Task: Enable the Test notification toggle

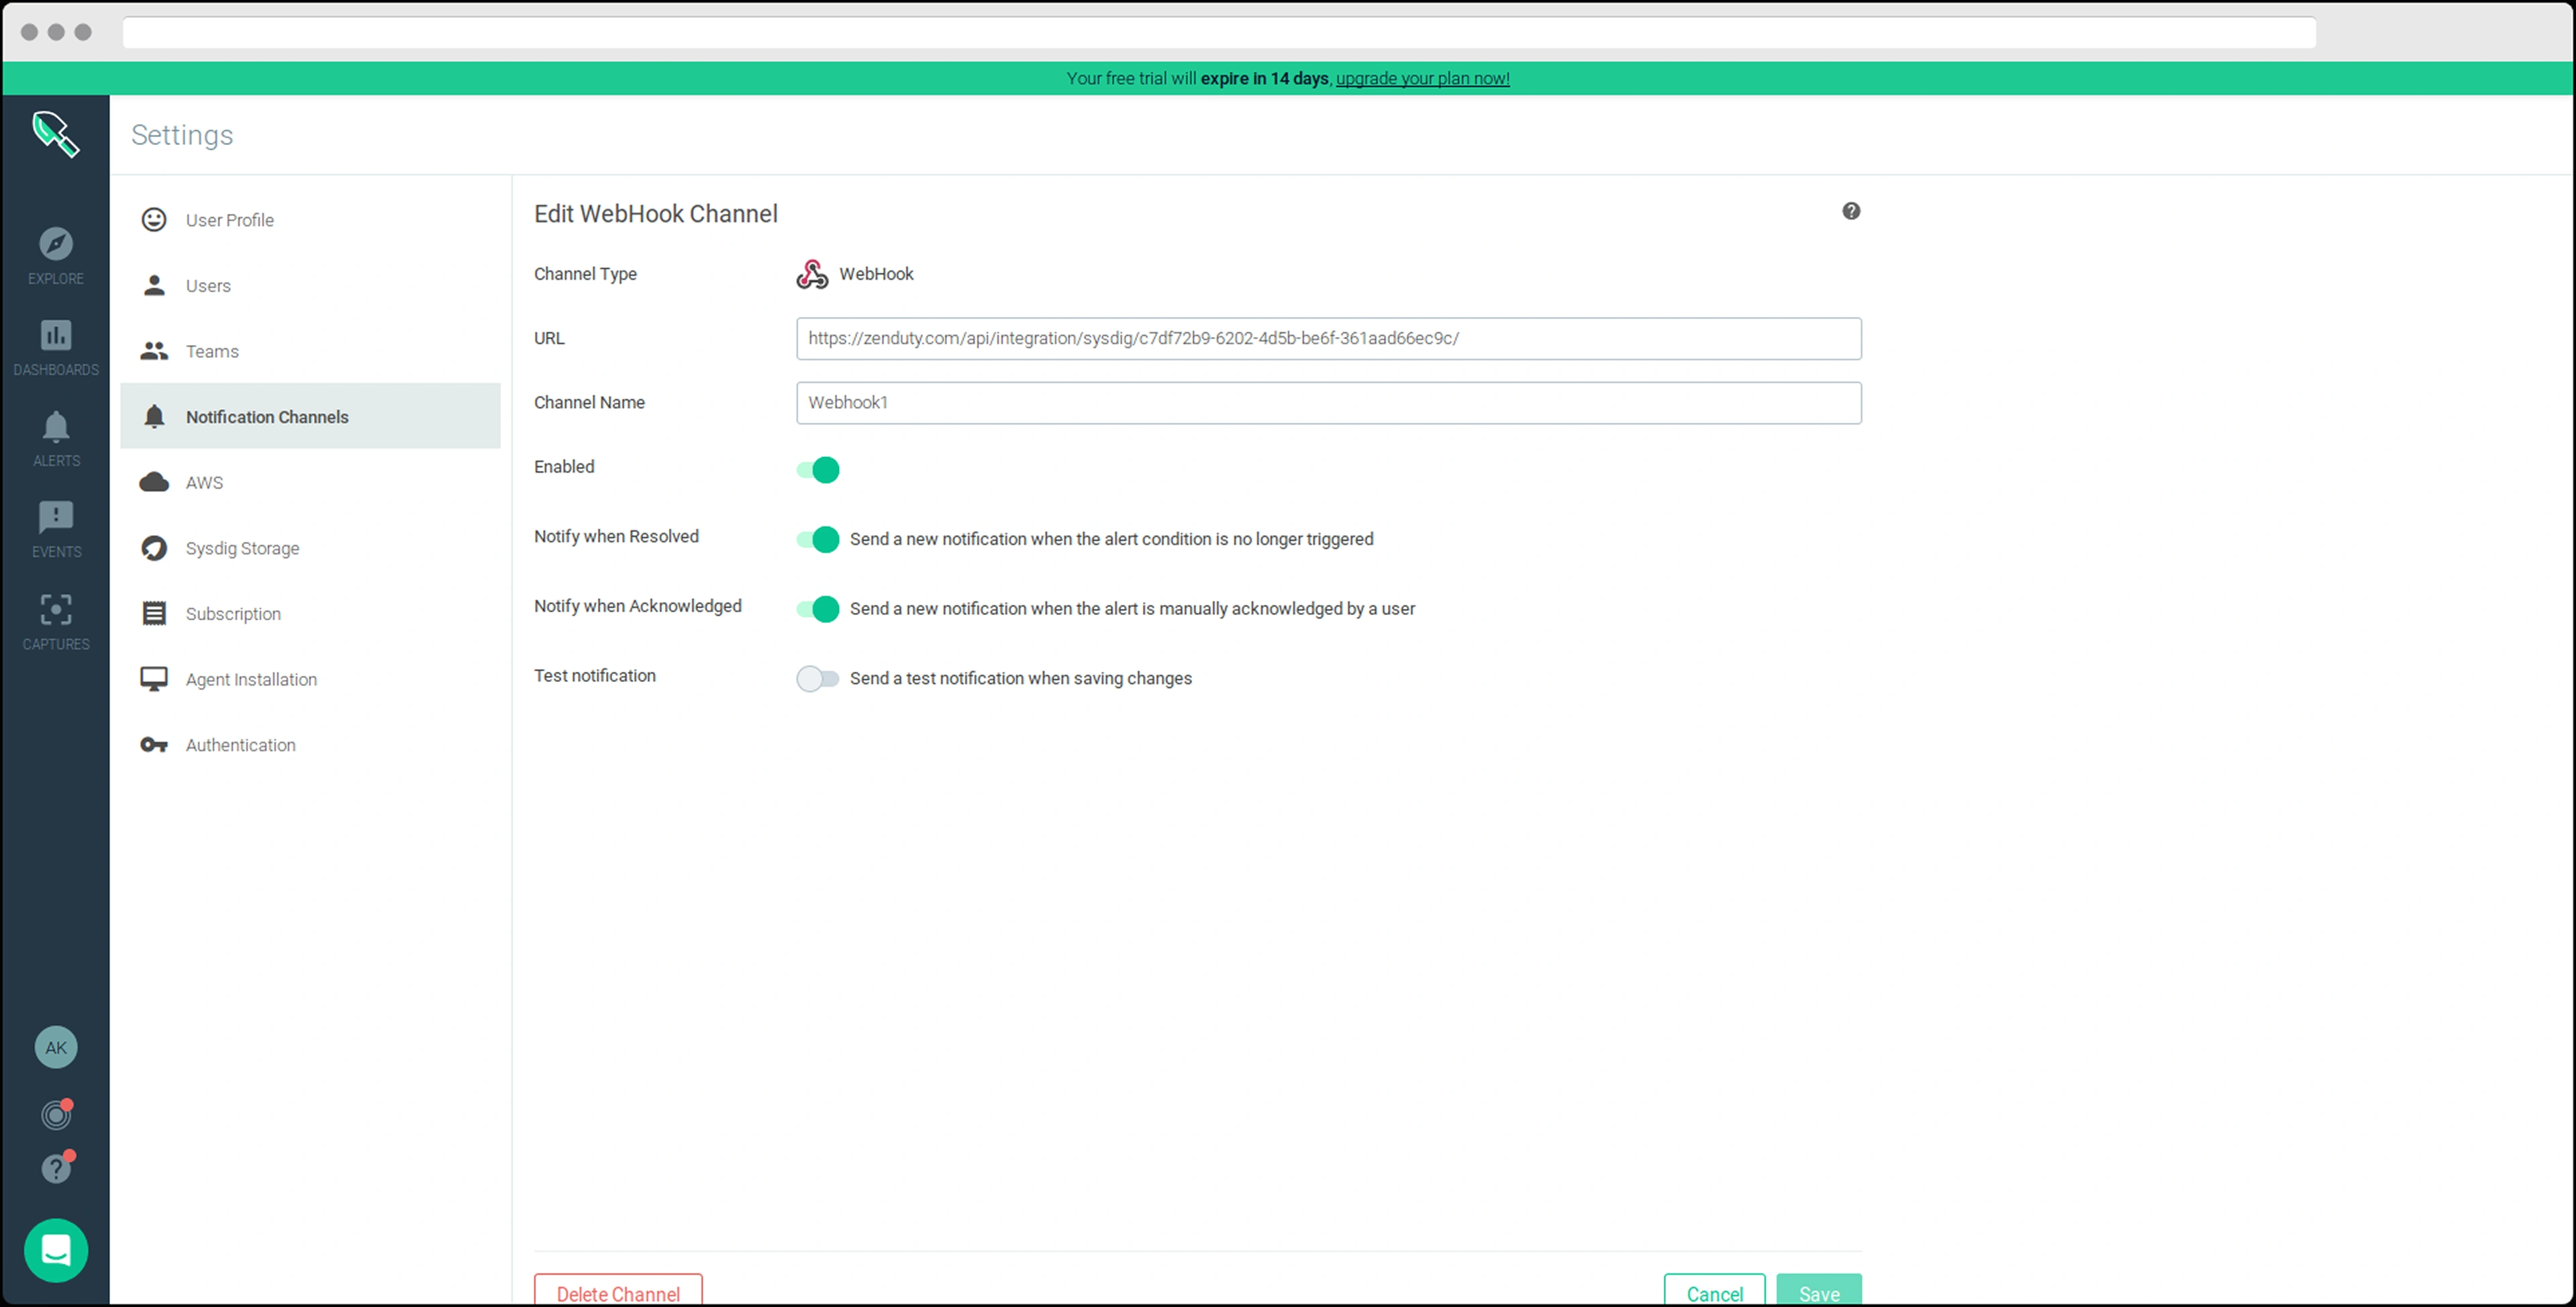Action: (x=818, y=679)
